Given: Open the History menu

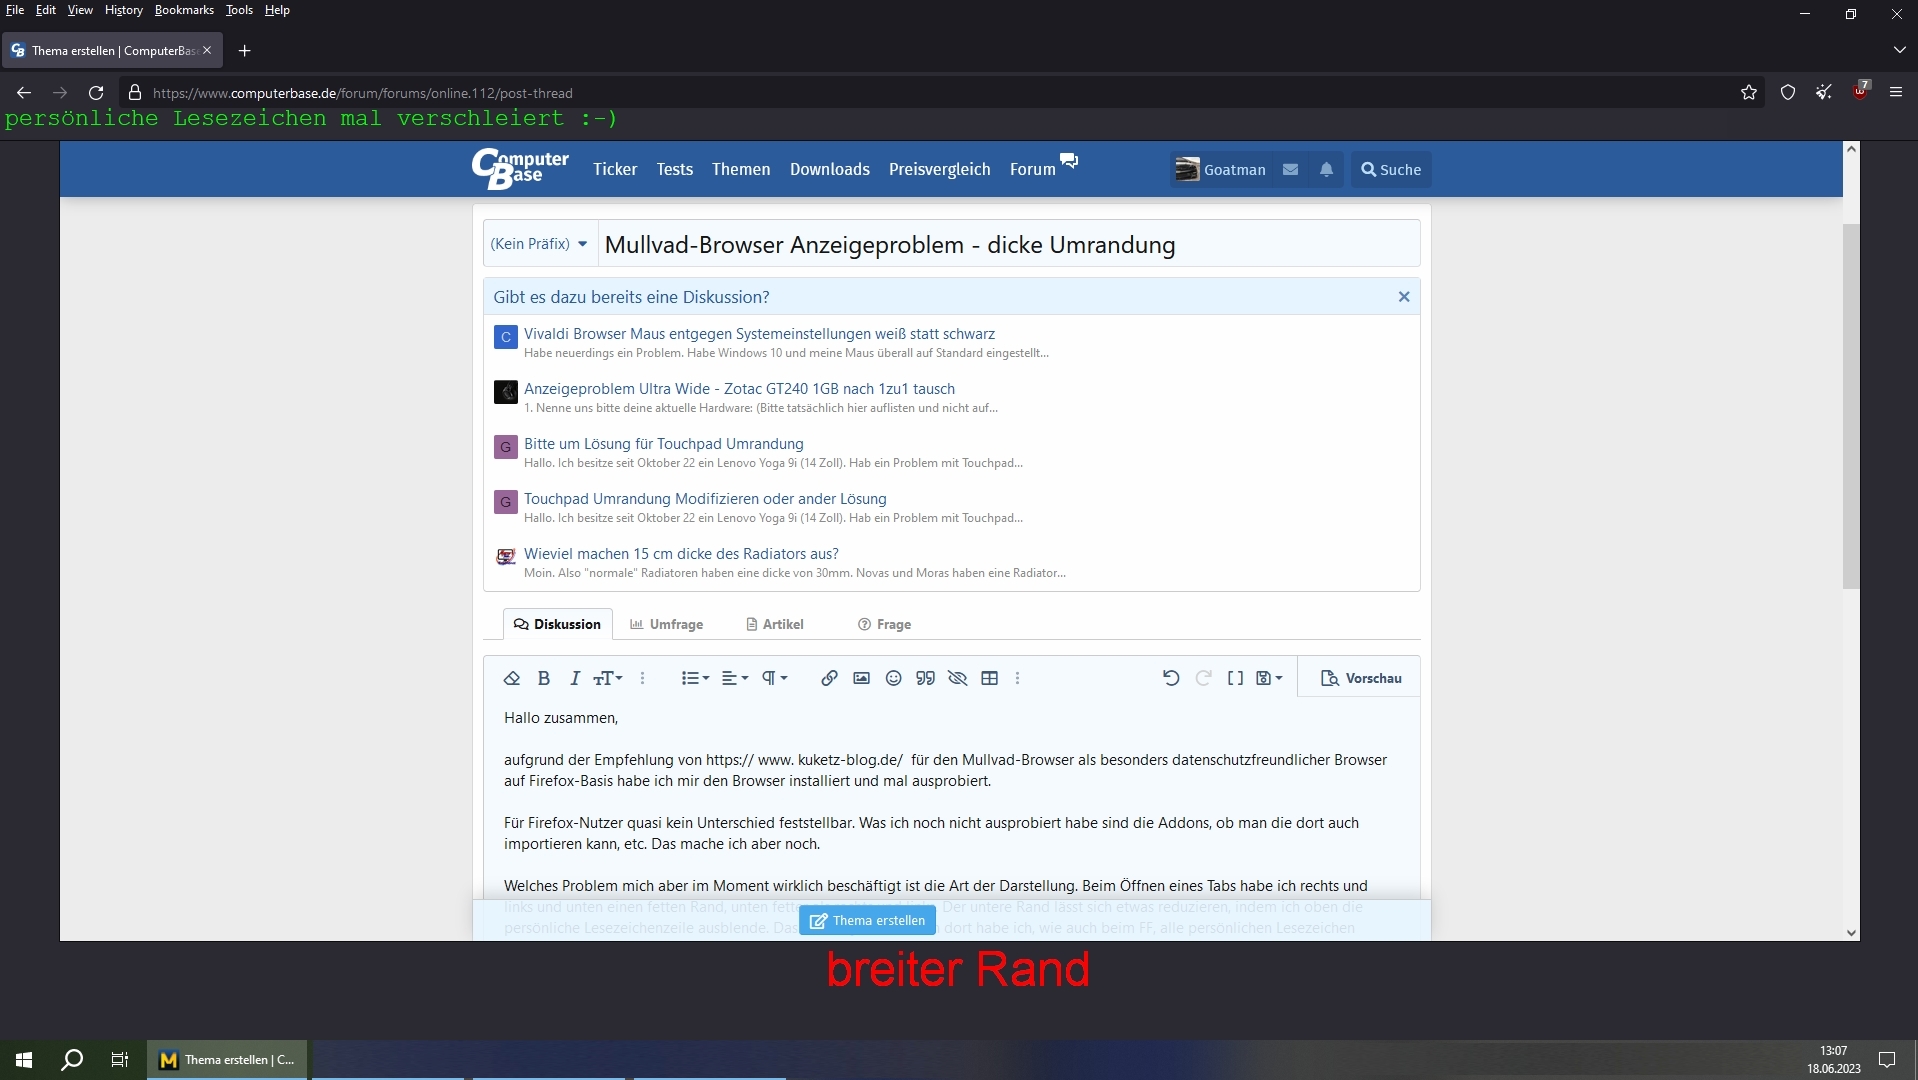Looking at the screenshot, I should click(124, 10).
